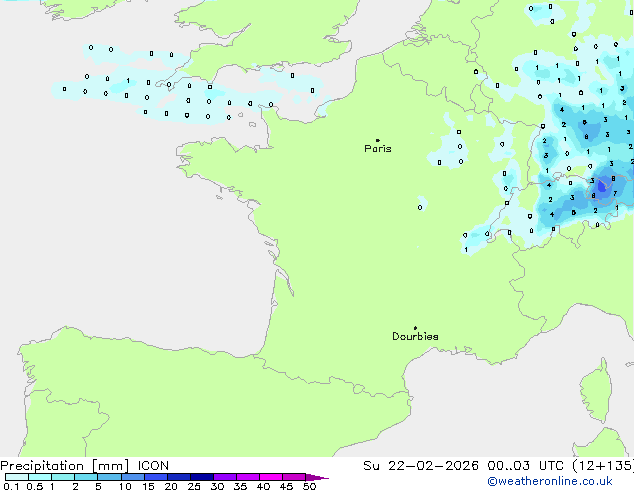Image resolution: width=634 pixels, height=490 pixels.
Task: Pick the 25–30 mm navy legend swatch
Action: coord(202,477)
